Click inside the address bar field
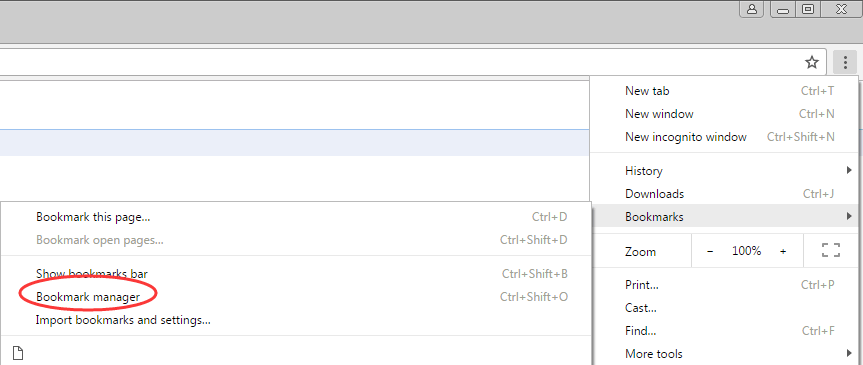Viewport: 863px width, 365px height. (396, 62)
